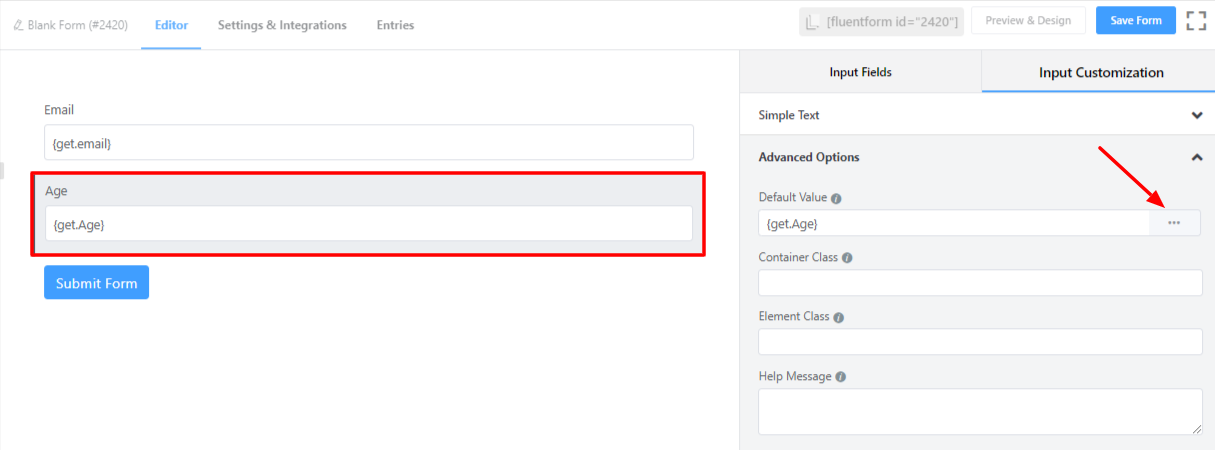
Task: Switch to Settings & Integrations tab
Action: pyautogui.click(x=282, y=25)
